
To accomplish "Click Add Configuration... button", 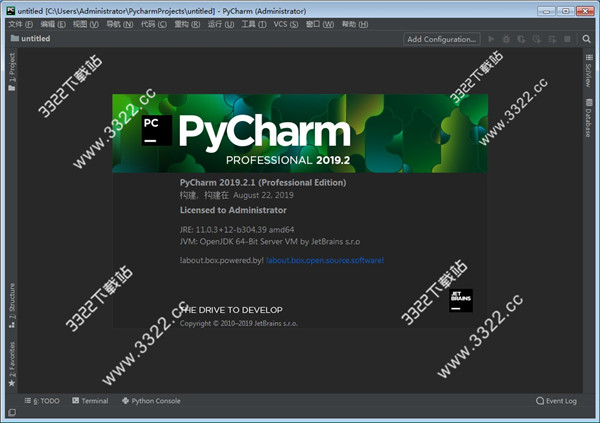I will point(442,39).
